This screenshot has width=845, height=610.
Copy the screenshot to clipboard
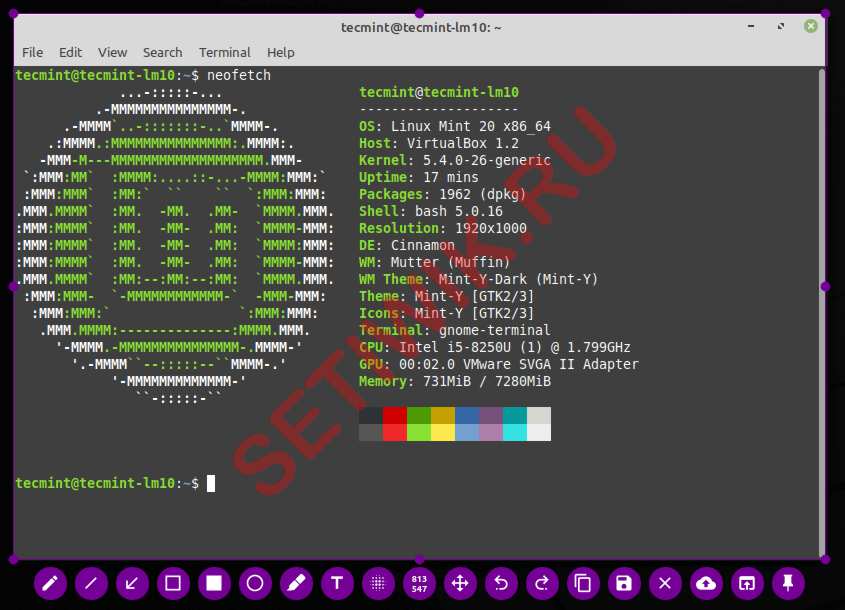(583, 583)
